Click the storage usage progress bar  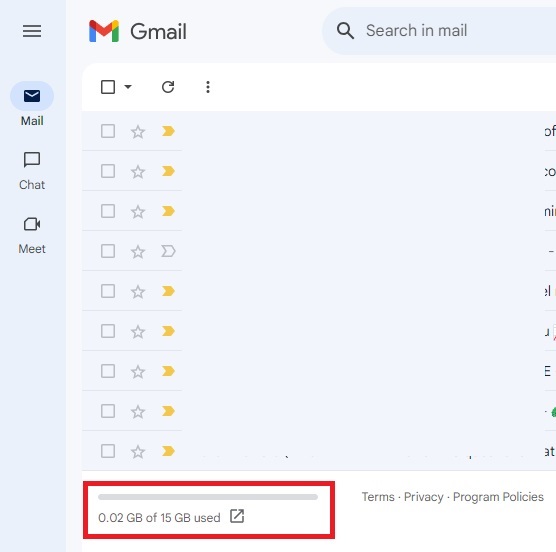click(208, 497)
